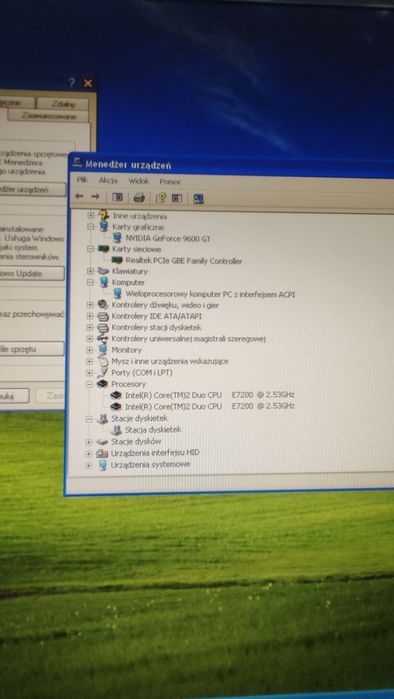
Task: Select Wieloprocesorowy komputer PC z interfejsem ACPI
Action: pos(210,294)
